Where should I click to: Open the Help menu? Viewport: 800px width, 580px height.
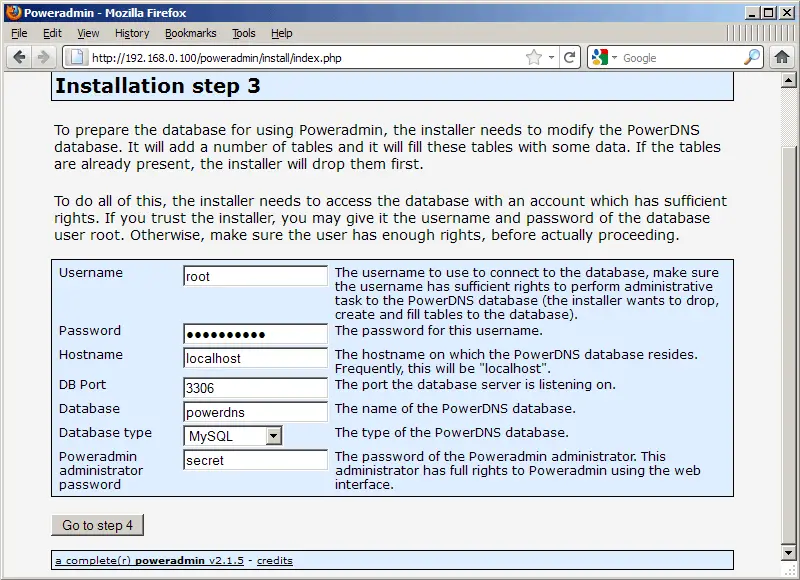click(282, 33)
